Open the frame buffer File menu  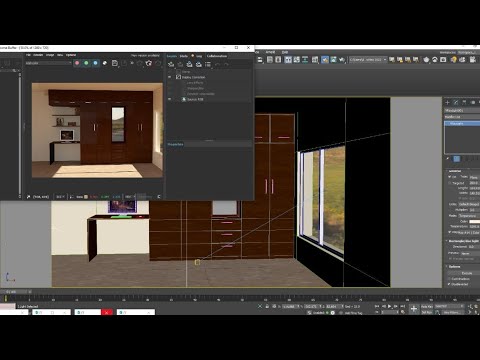[28, 55]
